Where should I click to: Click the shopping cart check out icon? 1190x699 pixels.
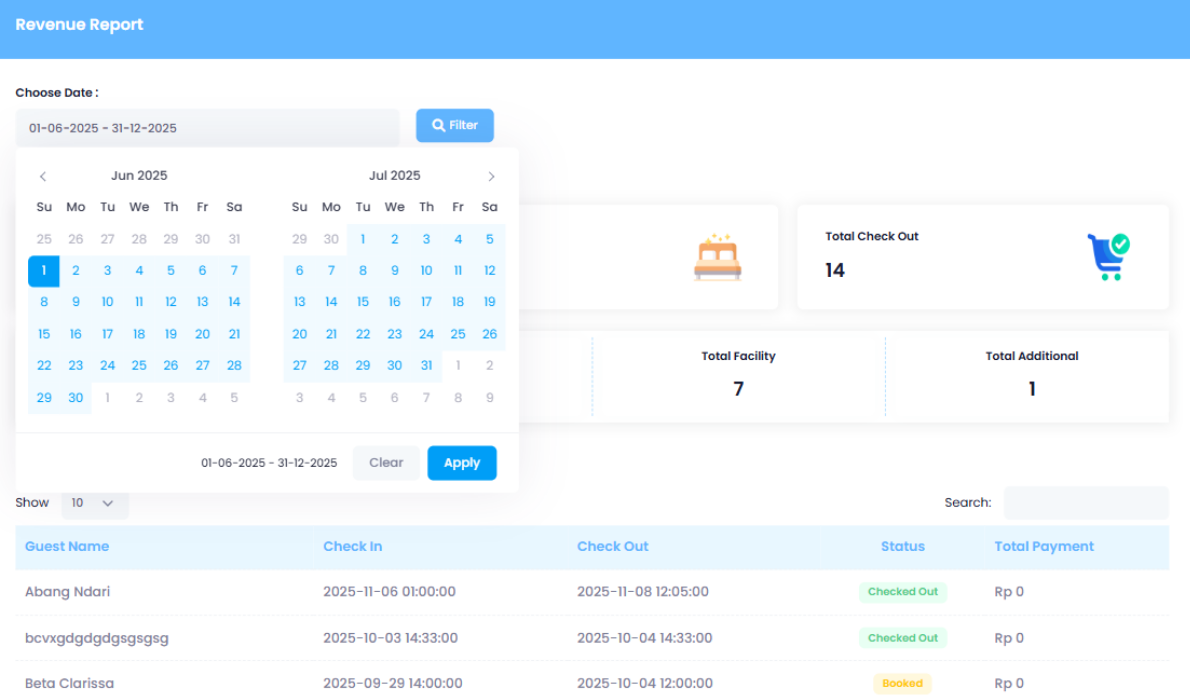1108,257
